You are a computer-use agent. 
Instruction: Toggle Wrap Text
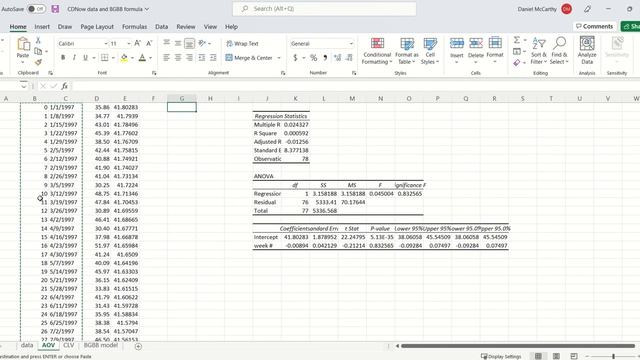[x=242, y=44]
